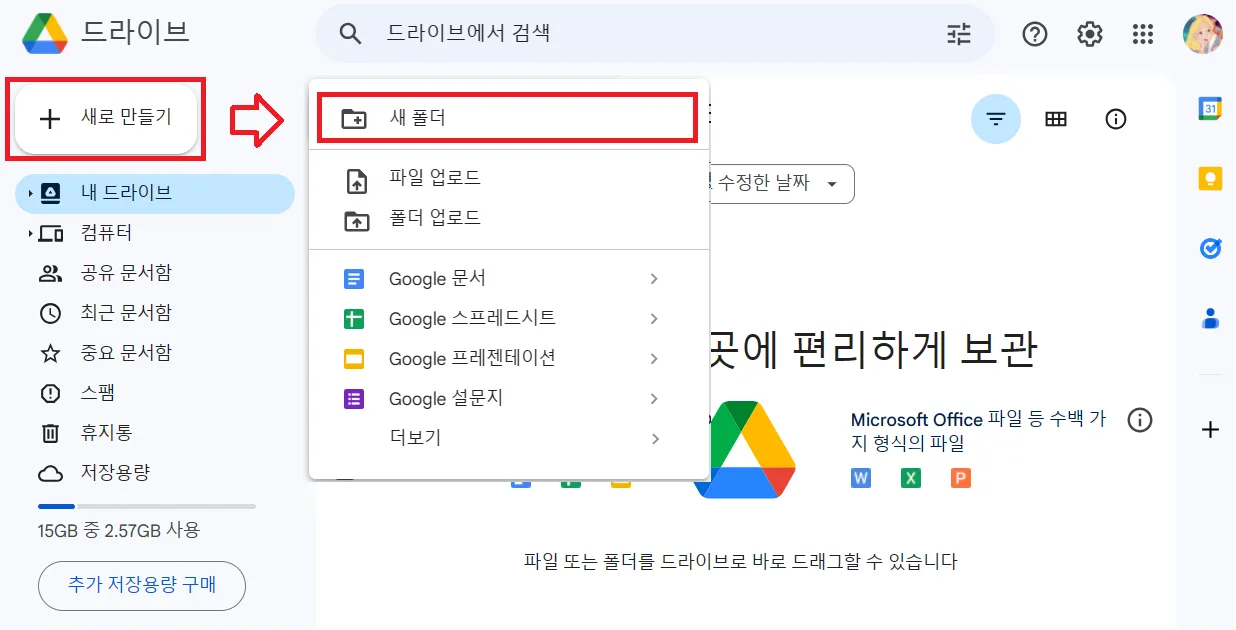Screen dimensions: 1236x630
Task: Expand the 컴퓨터 tree arrow
Action: pyautogui.click(x=30, y=233)
